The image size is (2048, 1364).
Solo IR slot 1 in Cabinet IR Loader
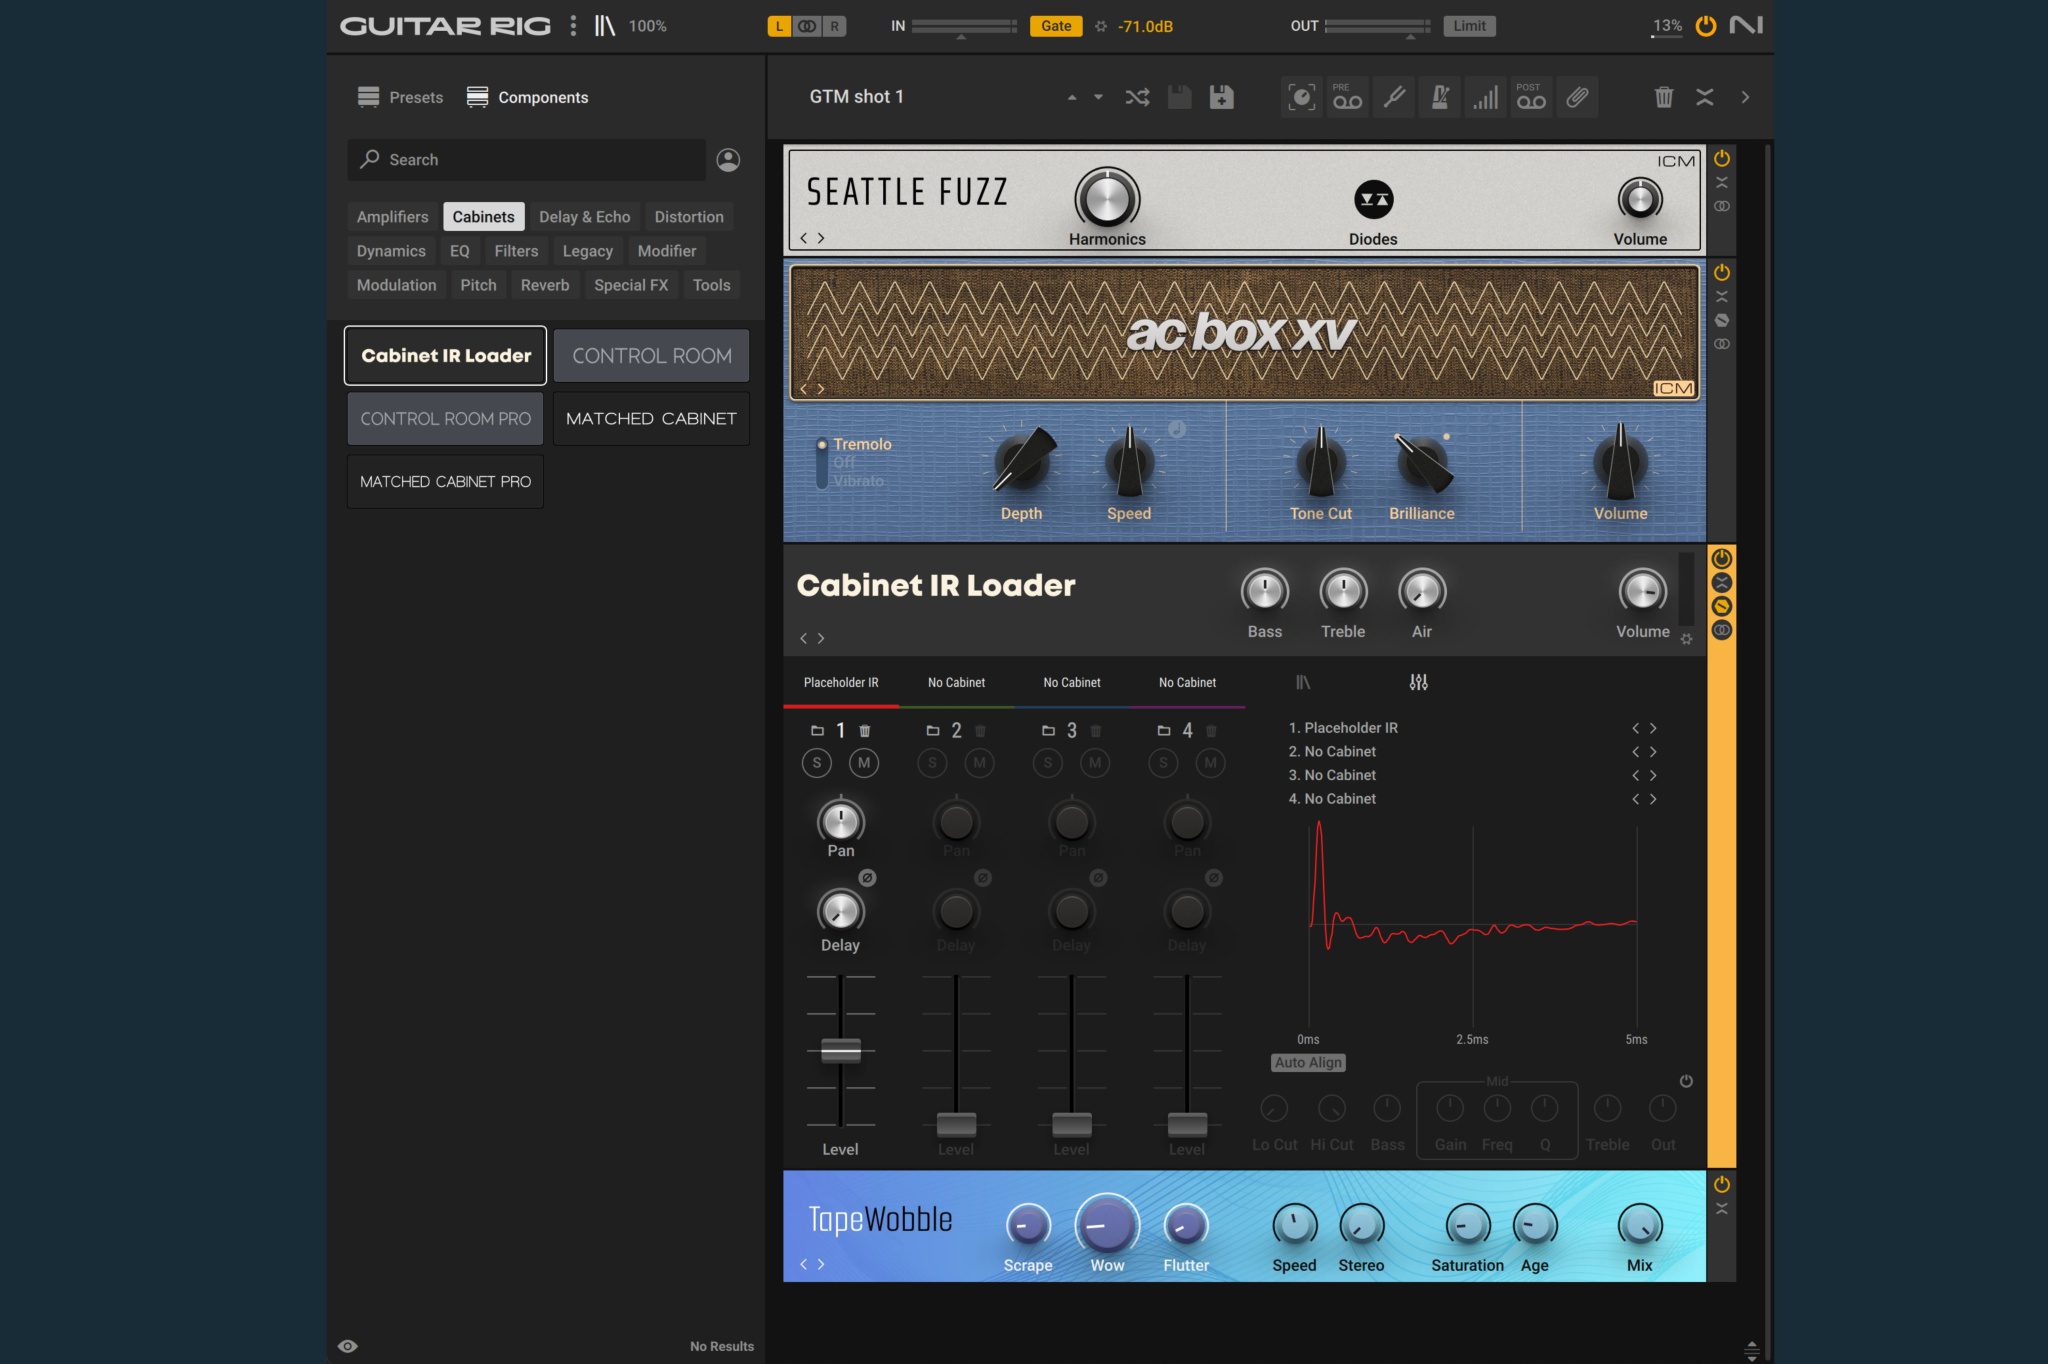click(x=816, y=762)
